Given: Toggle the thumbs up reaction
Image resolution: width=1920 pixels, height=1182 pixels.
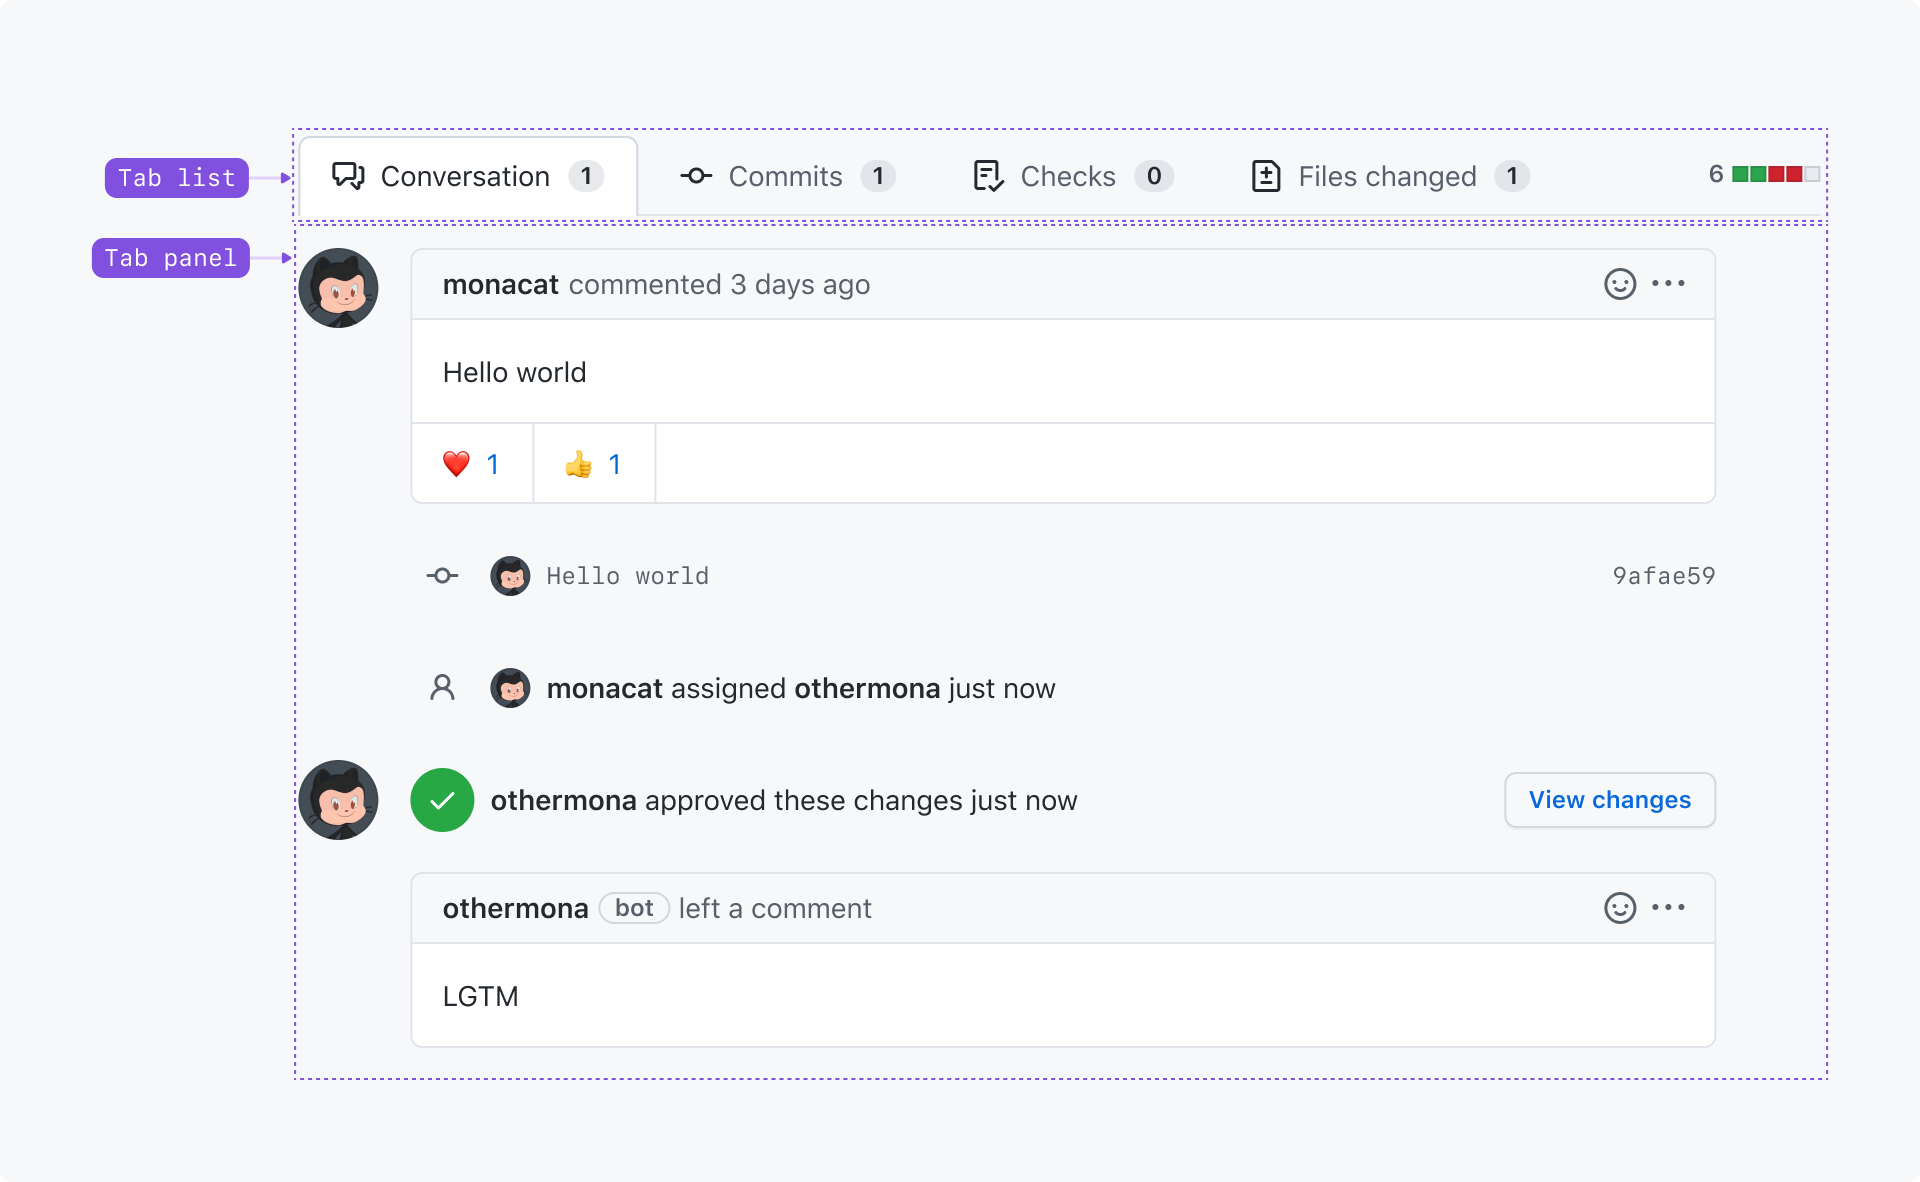Looking at the screenshot, I should tap(594, 464).
